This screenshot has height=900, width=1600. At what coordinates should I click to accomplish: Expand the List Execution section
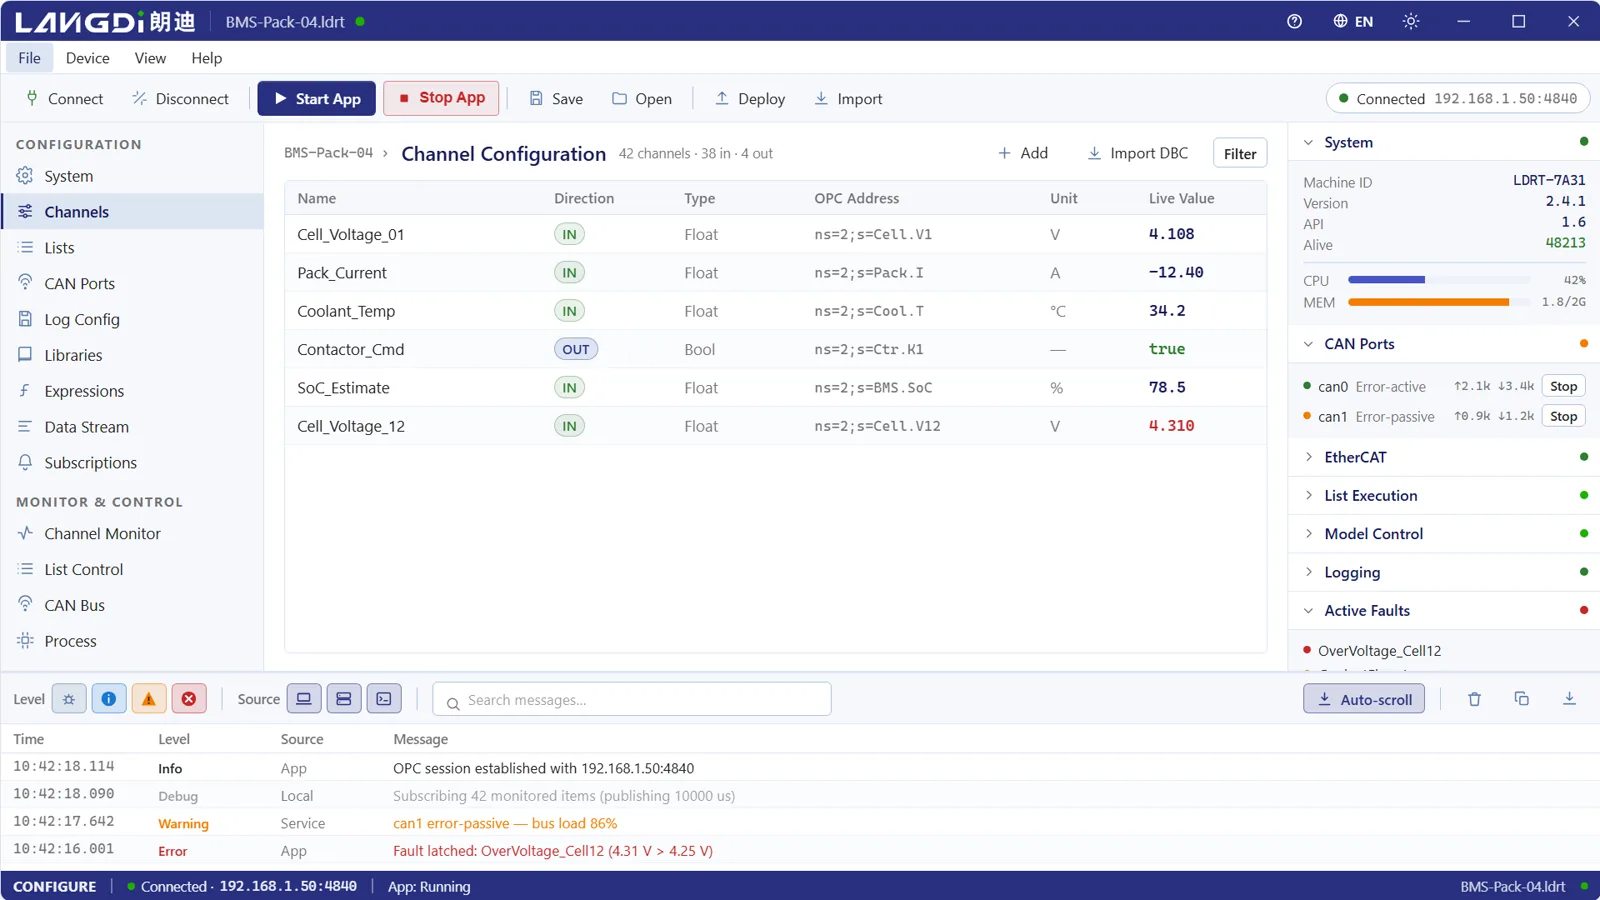(1444, 496)
